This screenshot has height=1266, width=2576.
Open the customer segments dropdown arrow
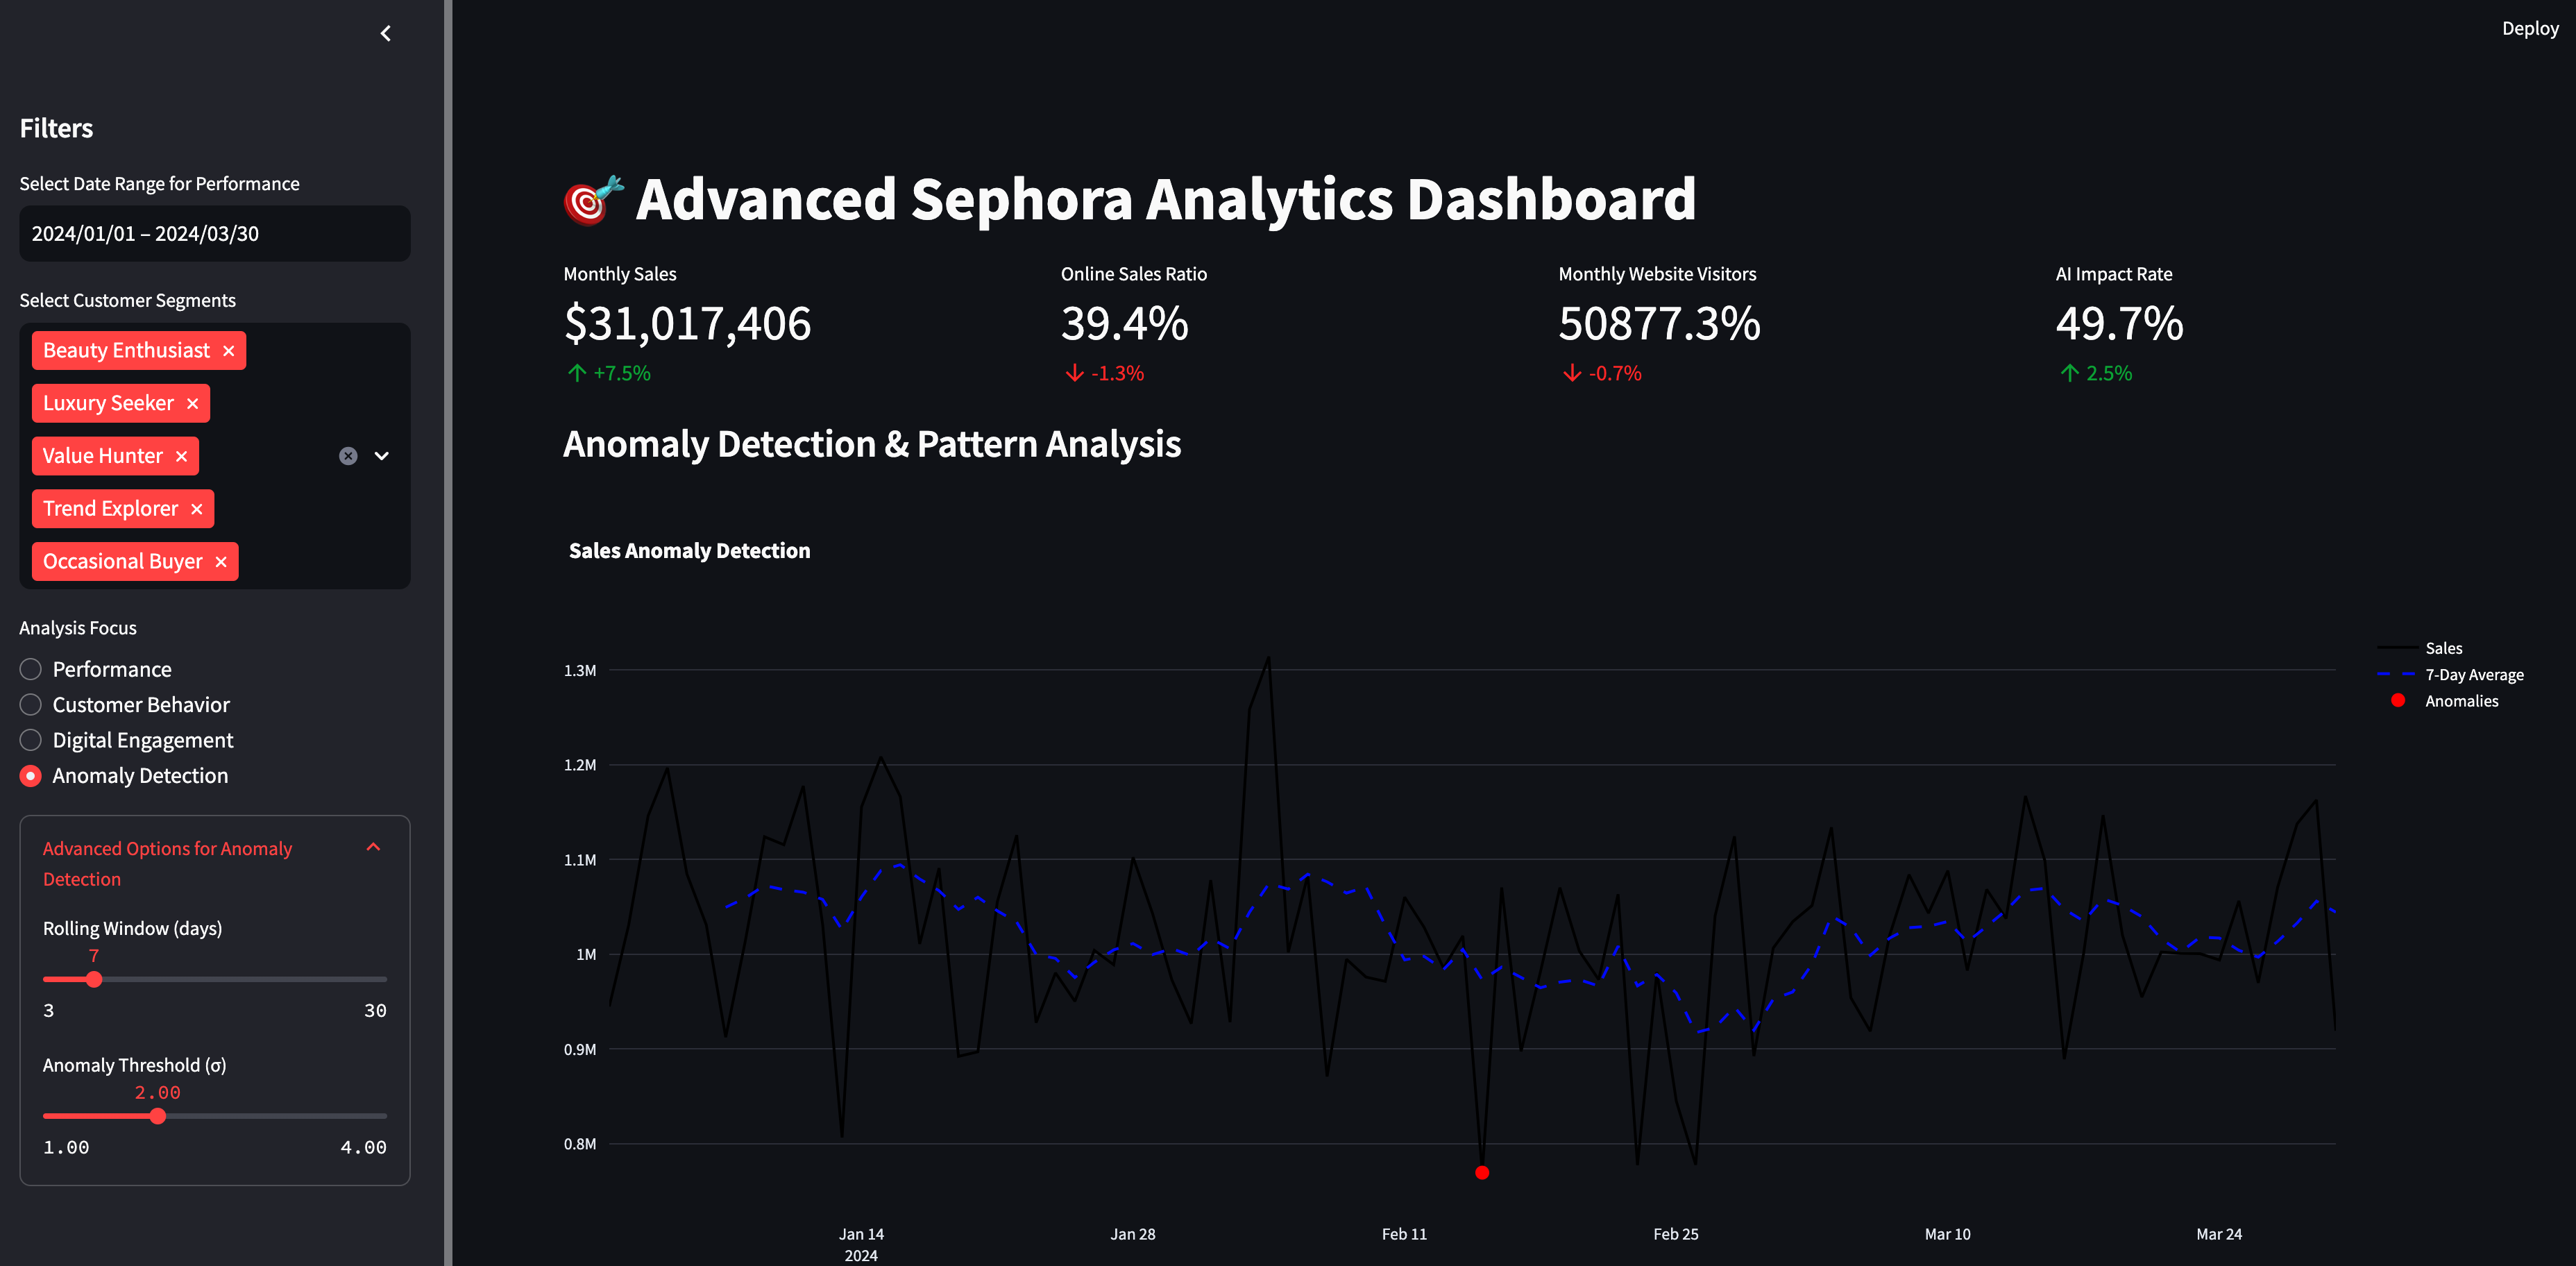coord(382,456)
